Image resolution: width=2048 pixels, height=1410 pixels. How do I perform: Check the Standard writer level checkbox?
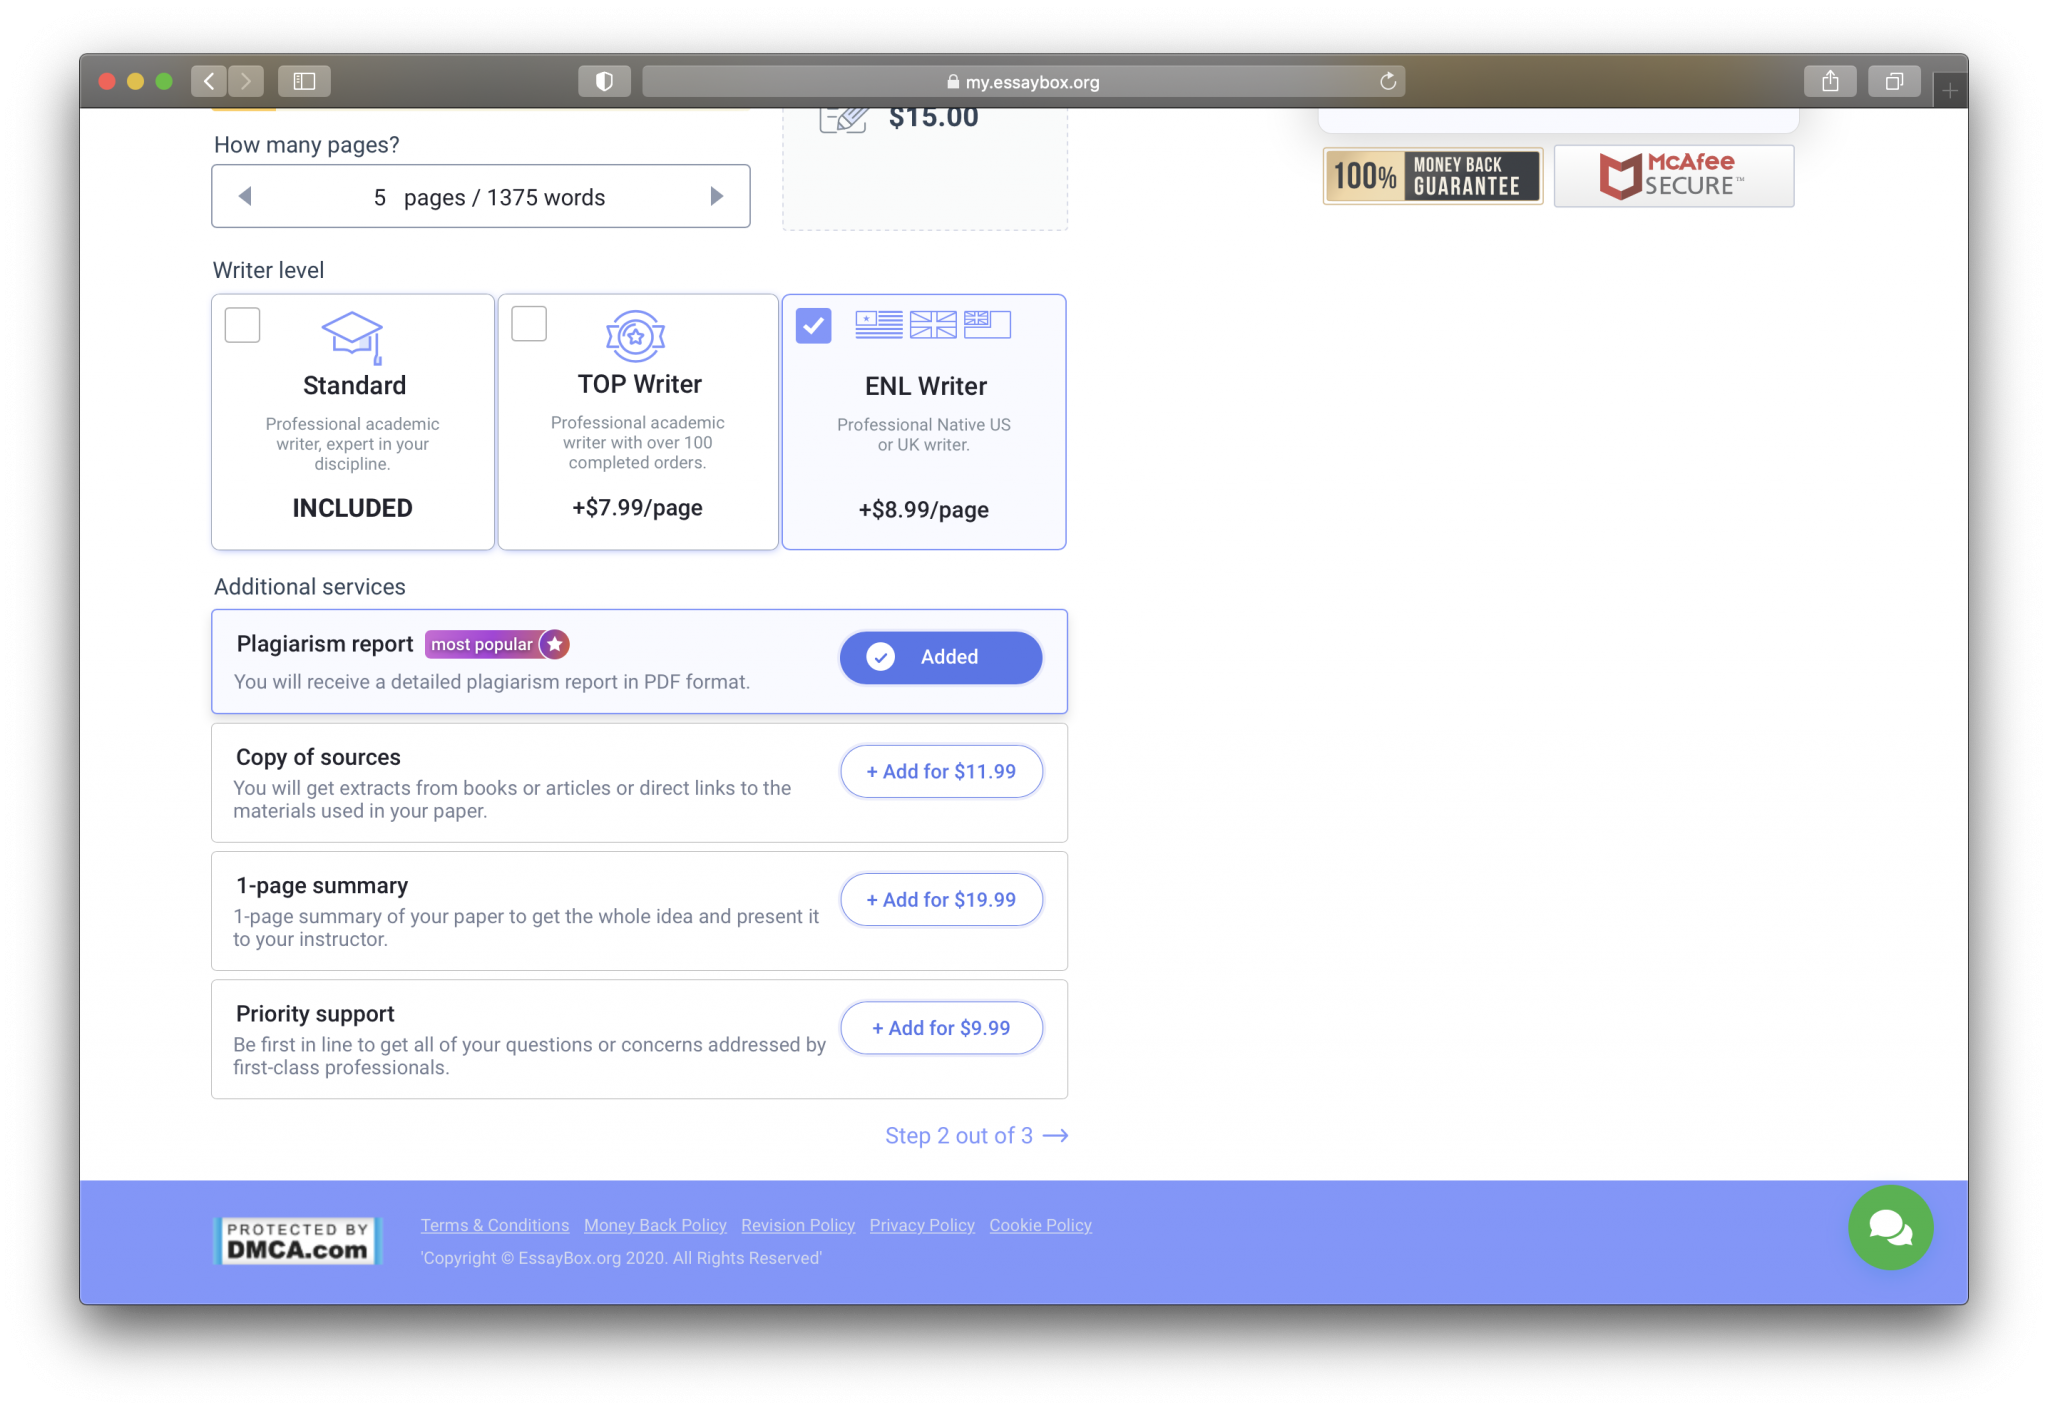[242, 325]
